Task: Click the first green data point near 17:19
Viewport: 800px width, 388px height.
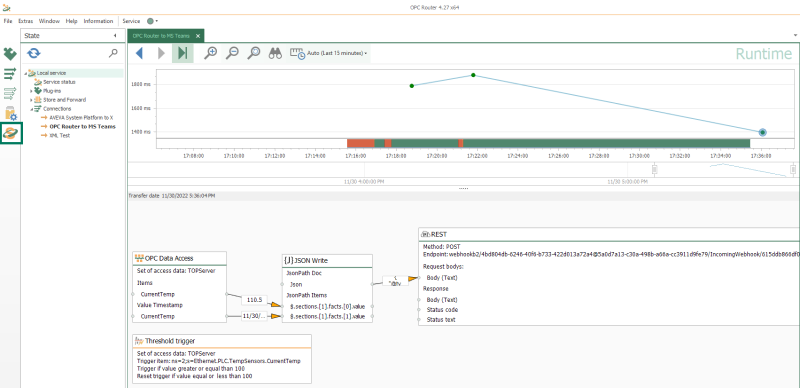Action: (412, 86)
